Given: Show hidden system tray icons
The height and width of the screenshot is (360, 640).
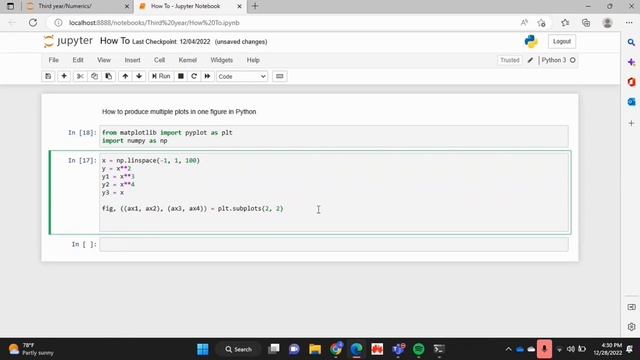Looking at the screenshot, I should [508, 349].
